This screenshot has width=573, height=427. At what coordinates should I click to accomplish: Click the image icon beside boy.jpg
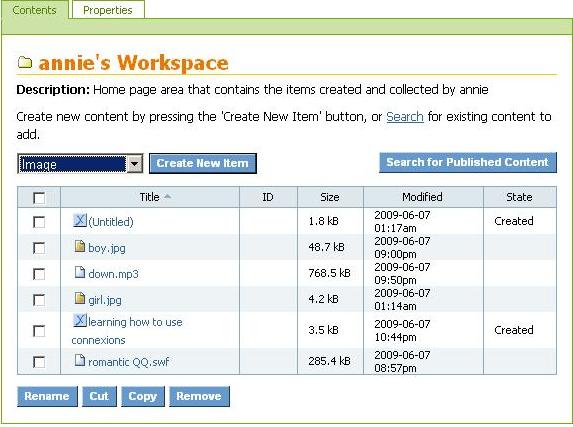click(80, 246)
